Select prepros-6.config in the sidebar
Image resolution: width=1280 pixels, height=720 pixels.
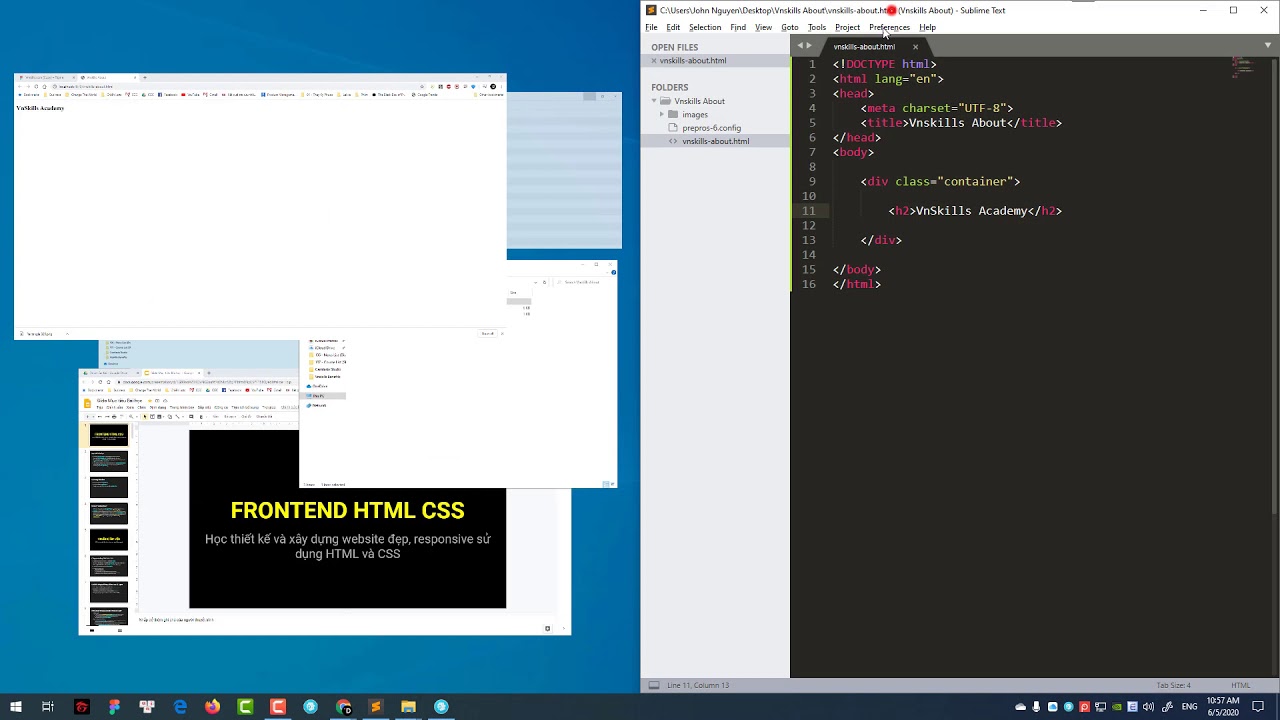[712, 128]
